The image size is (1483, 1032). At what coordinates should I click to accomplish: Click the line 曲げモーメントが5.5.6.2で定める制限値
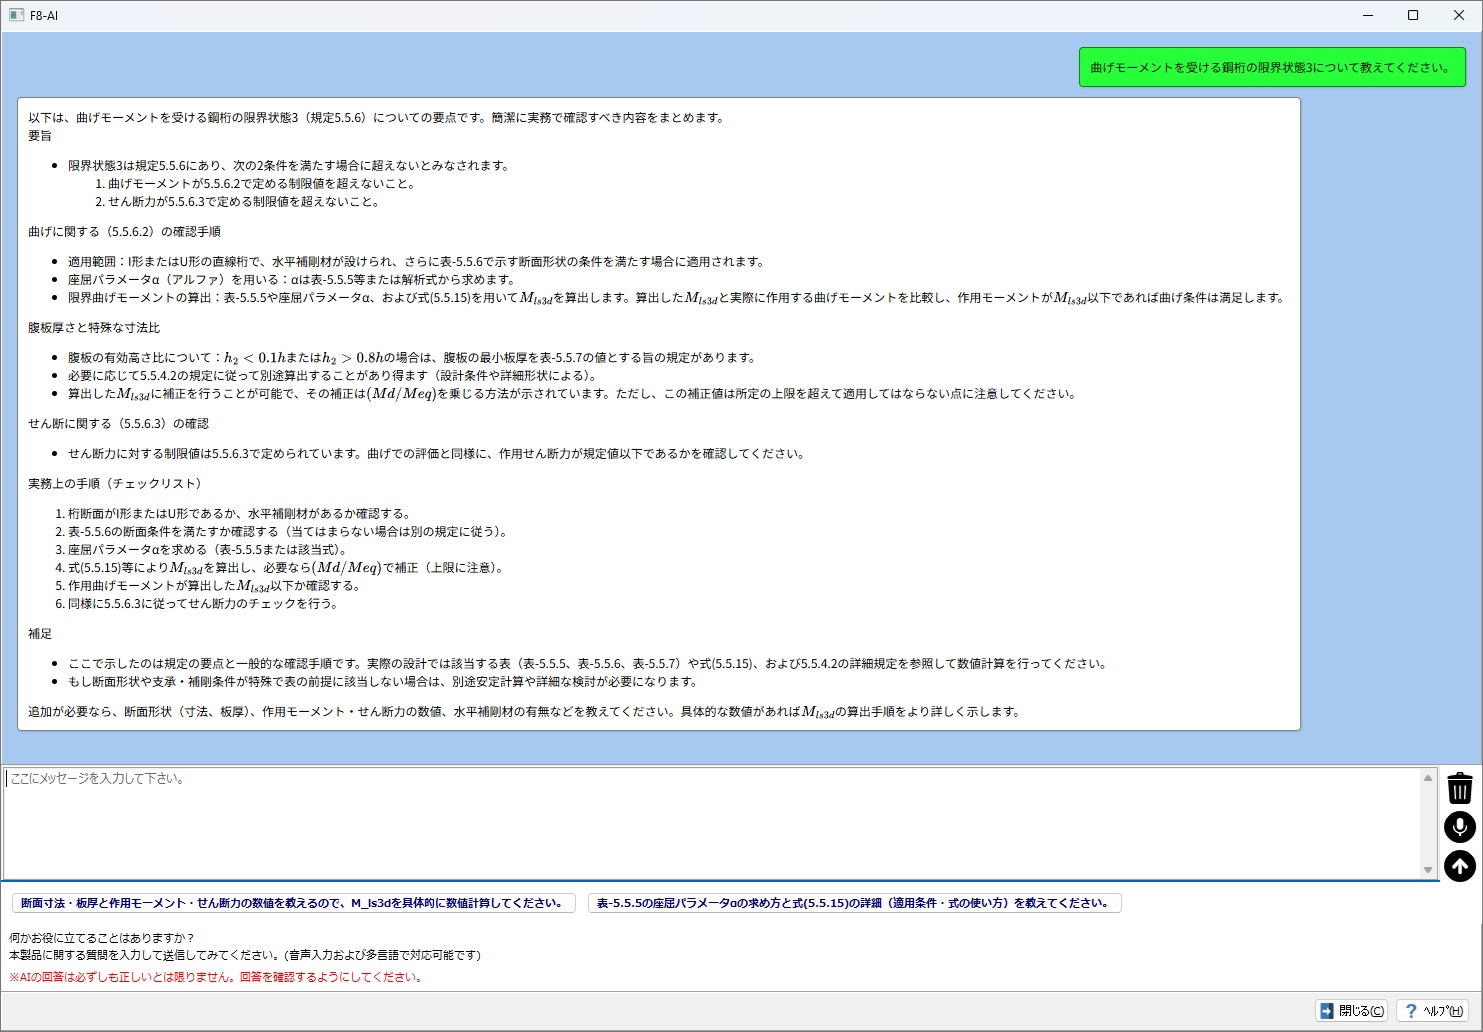(262, 184)
